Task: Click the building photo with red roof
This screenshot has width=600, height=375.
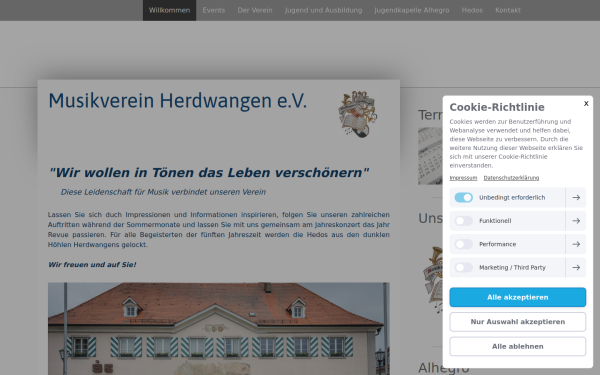Action: [x=218, y=329]
